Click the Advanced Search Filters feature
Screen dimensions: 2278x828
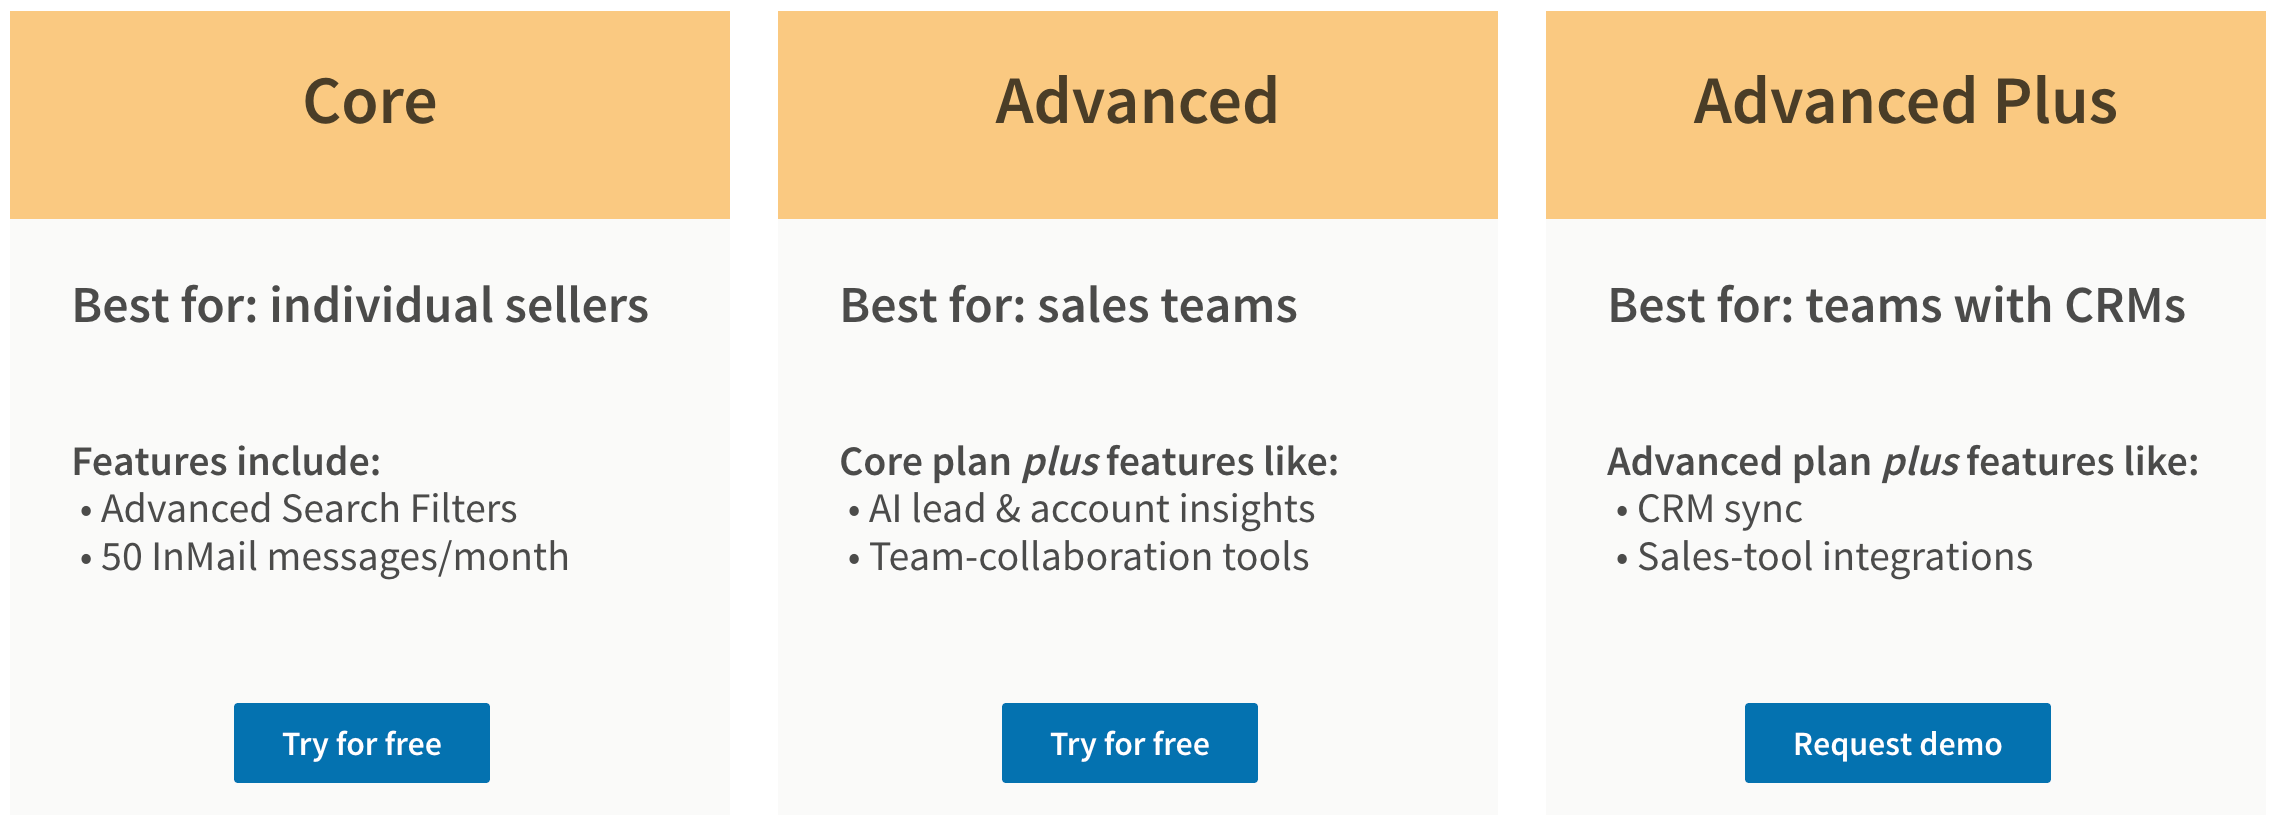310,510
